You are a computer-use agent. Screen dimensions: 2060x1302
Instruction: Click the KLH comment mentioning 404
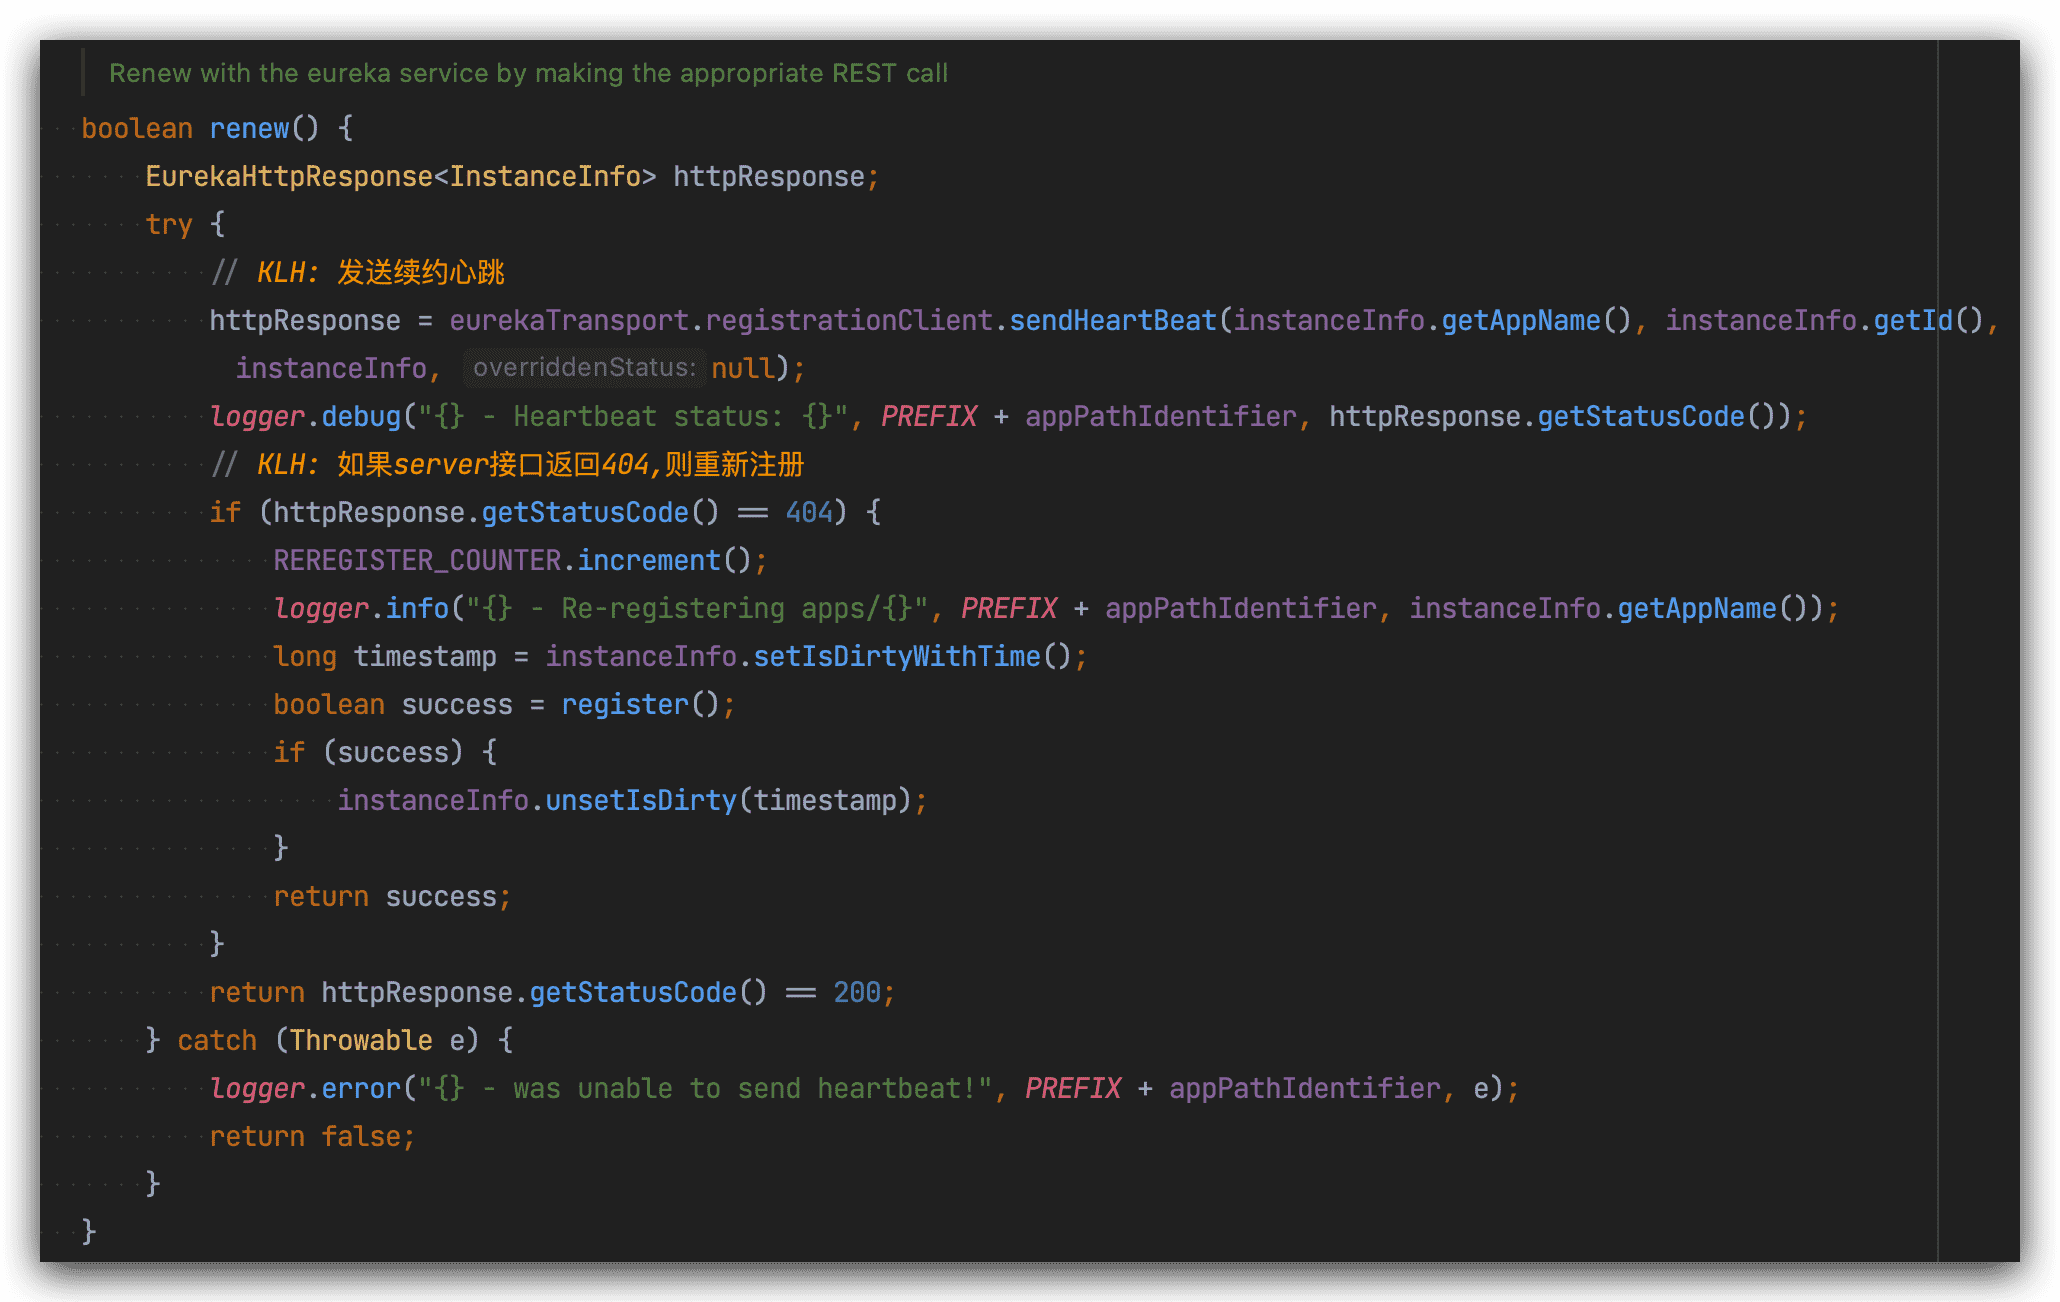[x=507, y=464]
